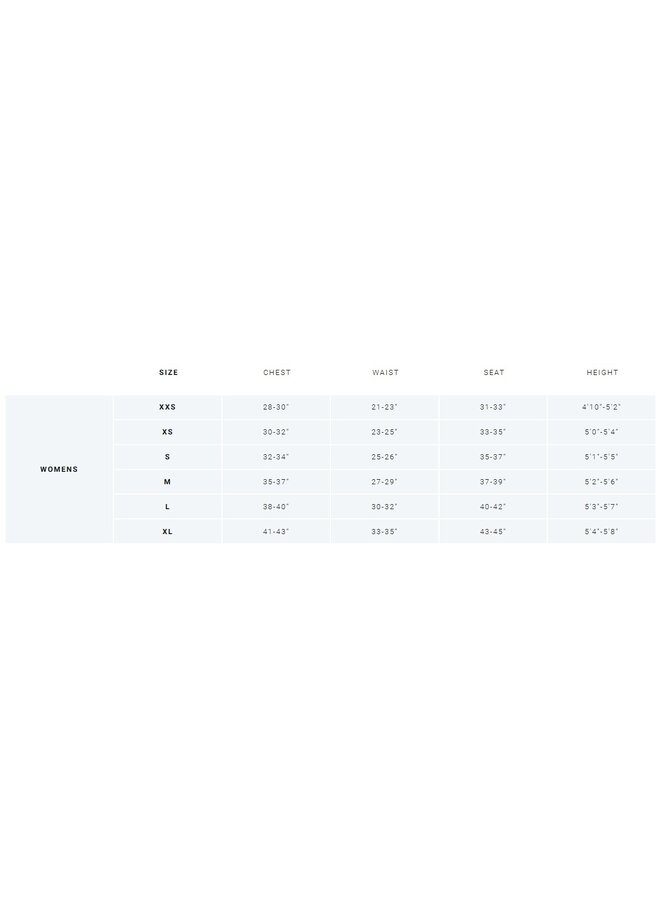Click the HEIGHT column header
This screenshot has width=660, height=900.
(602, 372)
